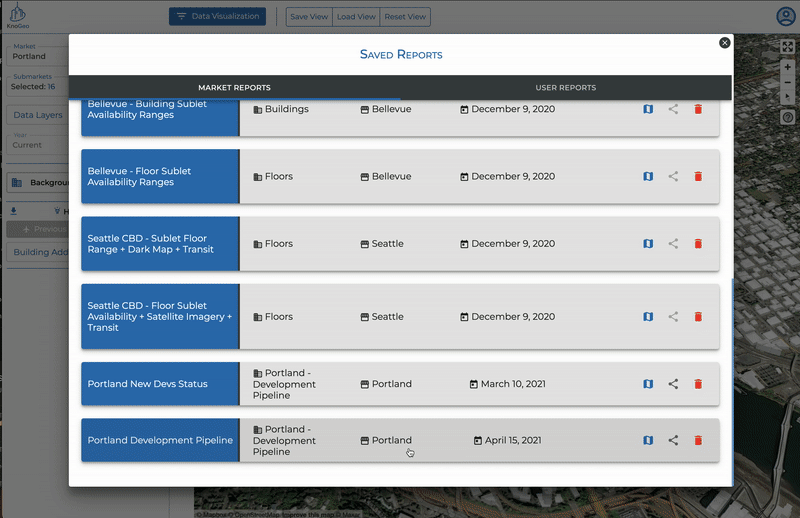Open Portland New Devs Status report title
Screen dimensions: 800x518
pos(147,384)
